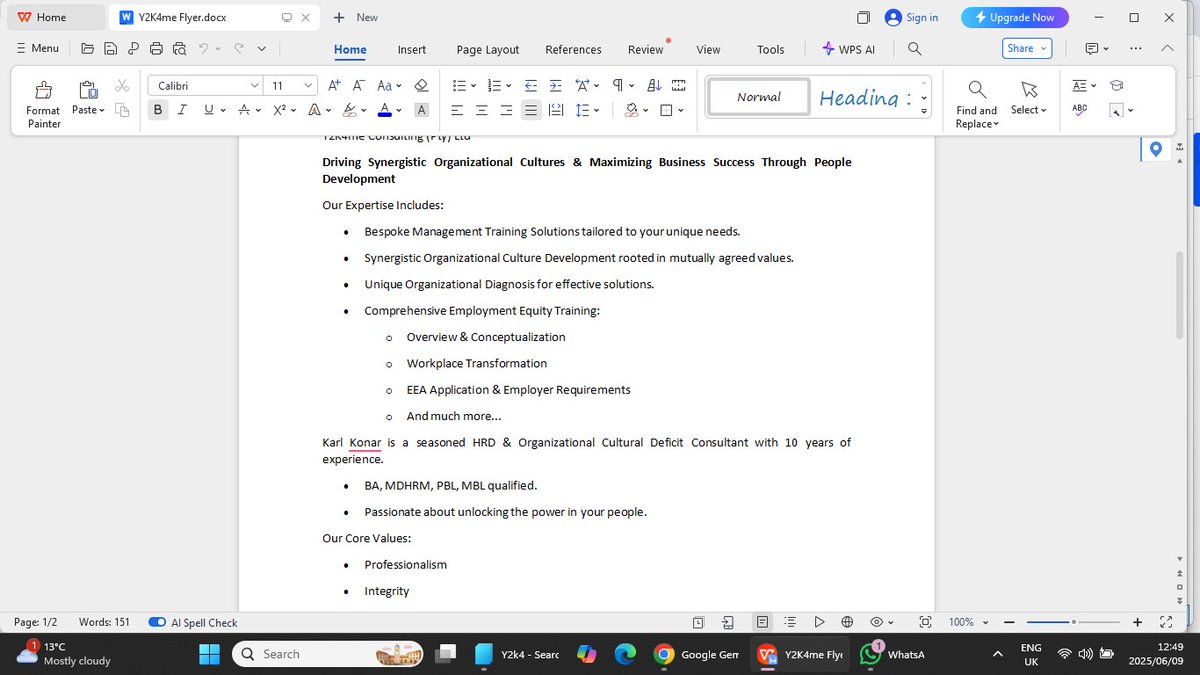Click the ABC spell check icon
This screenshot has height=675, width=1200.
pyautogui.click(x=1079, y=110)
